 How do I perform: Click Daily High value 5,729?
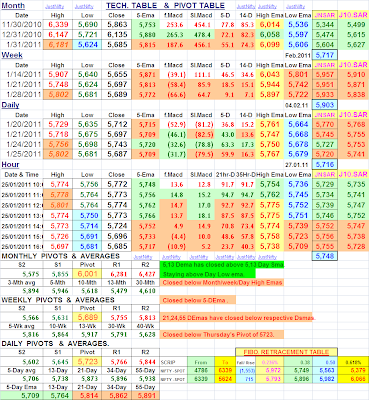(x=58, y=124)
